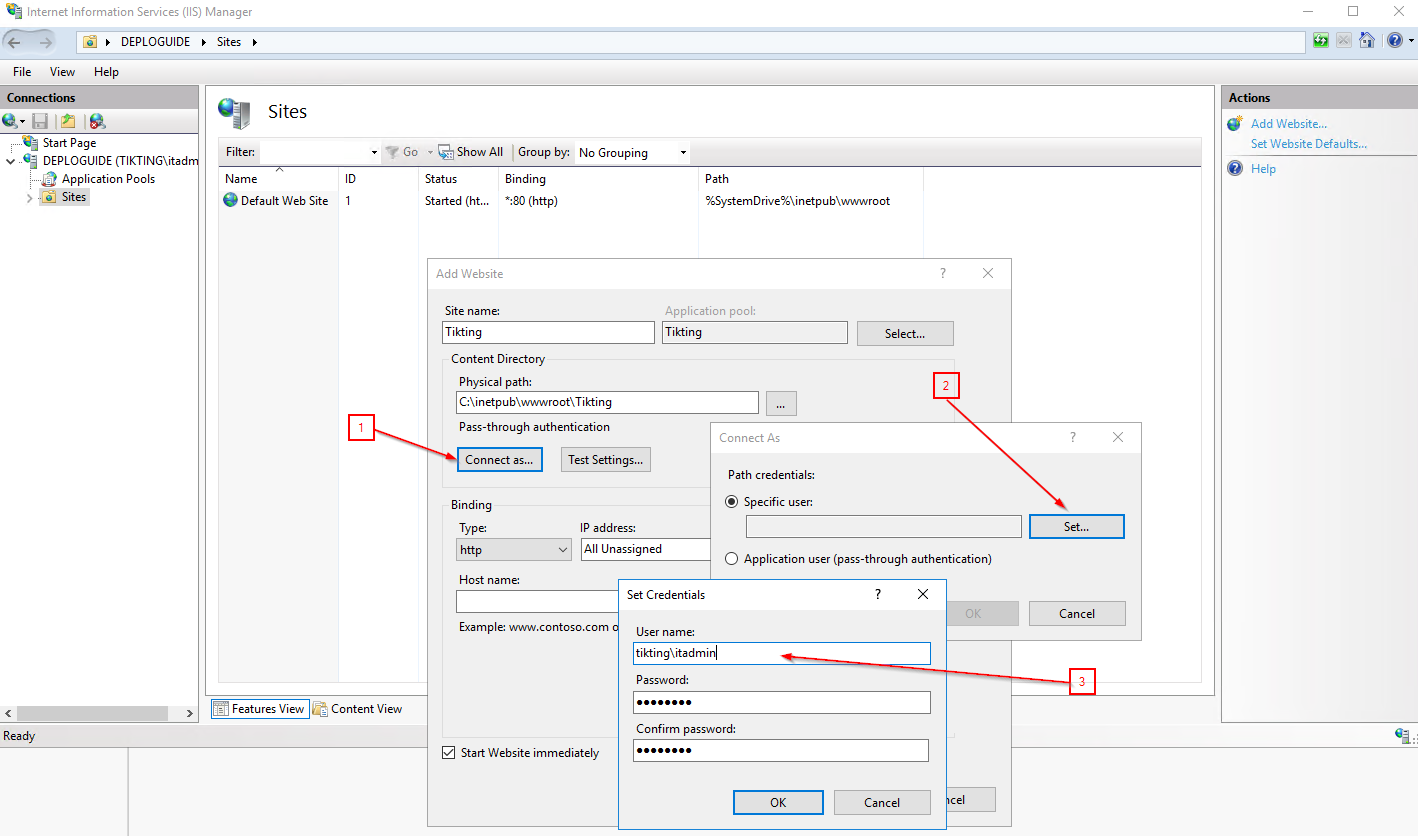Click the Back navigation arrow
1418x836 pixels.
15,42
